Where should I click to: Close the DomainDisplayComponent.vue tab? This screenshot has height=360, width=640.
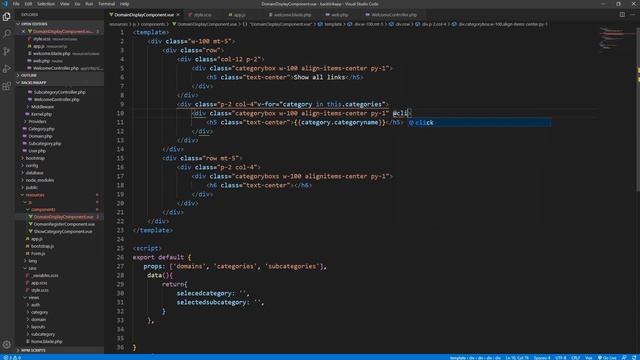click(x=178, y=15)
